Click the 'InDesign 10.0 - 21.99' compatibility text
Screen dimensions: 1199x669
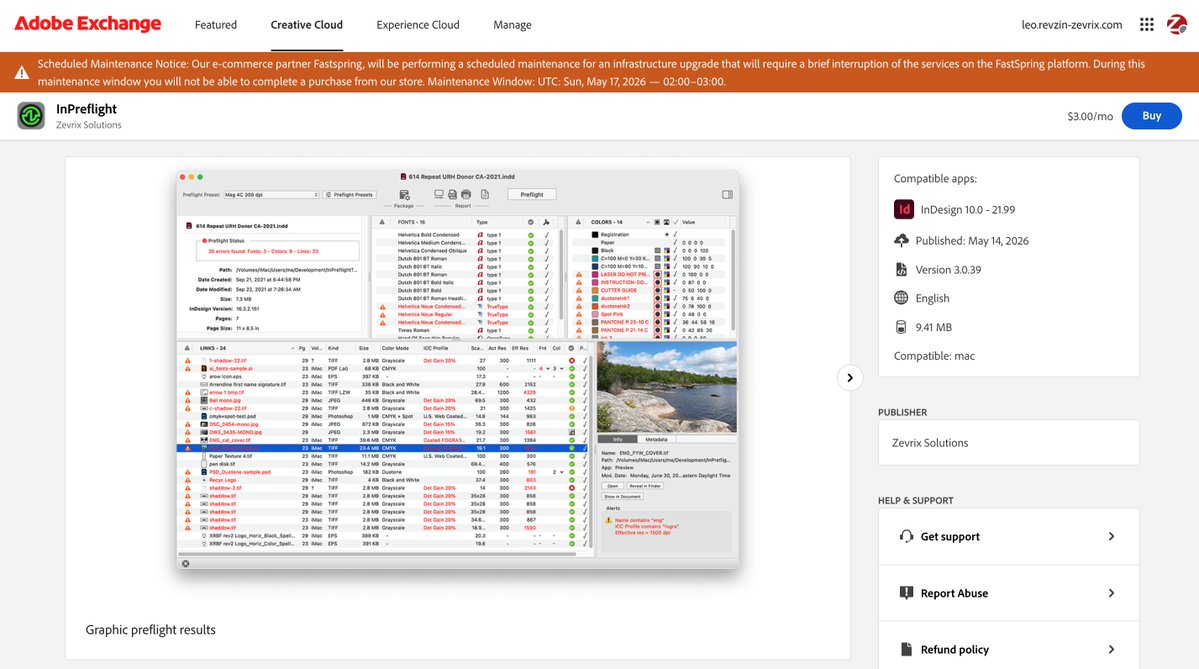tap(968, 209)
